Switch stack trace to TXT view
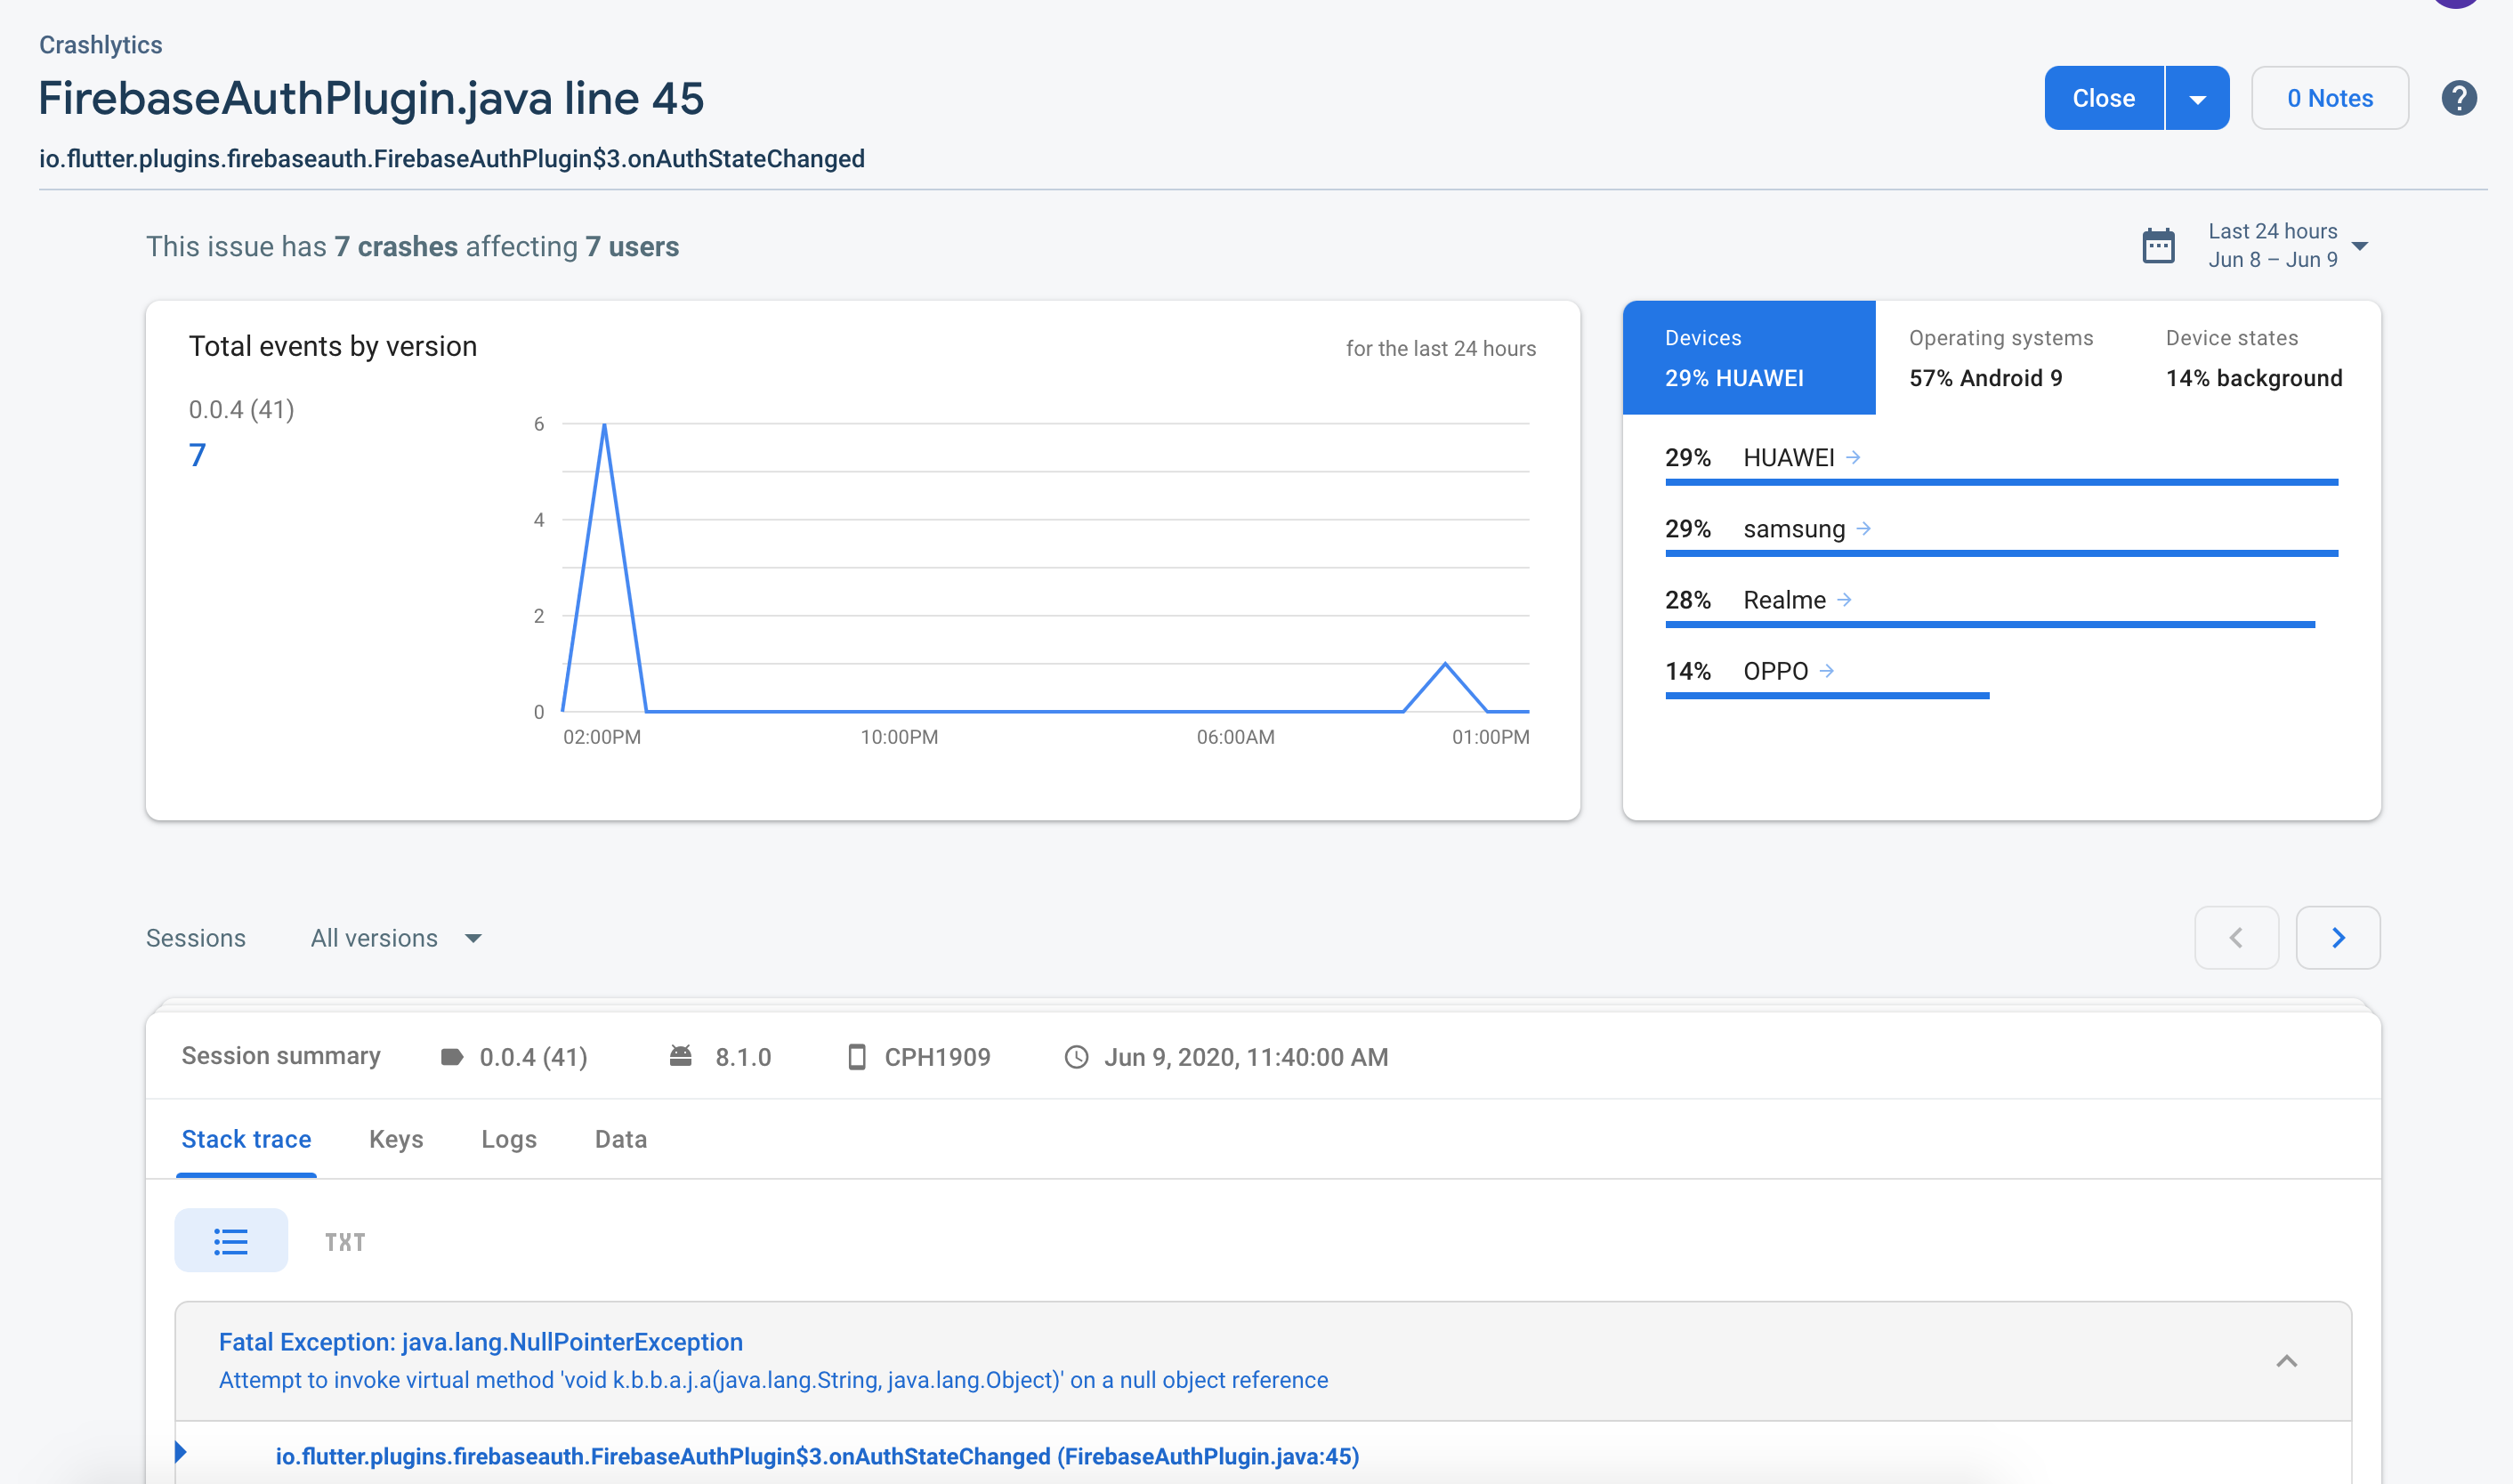 (x=345, y=1241)
